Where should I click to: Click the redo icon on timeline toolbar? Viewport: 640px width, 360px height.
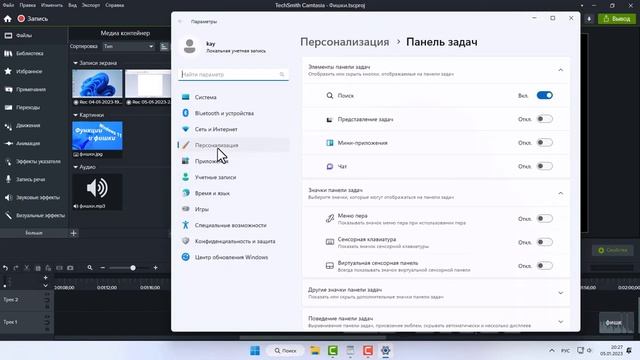point(16,268)
